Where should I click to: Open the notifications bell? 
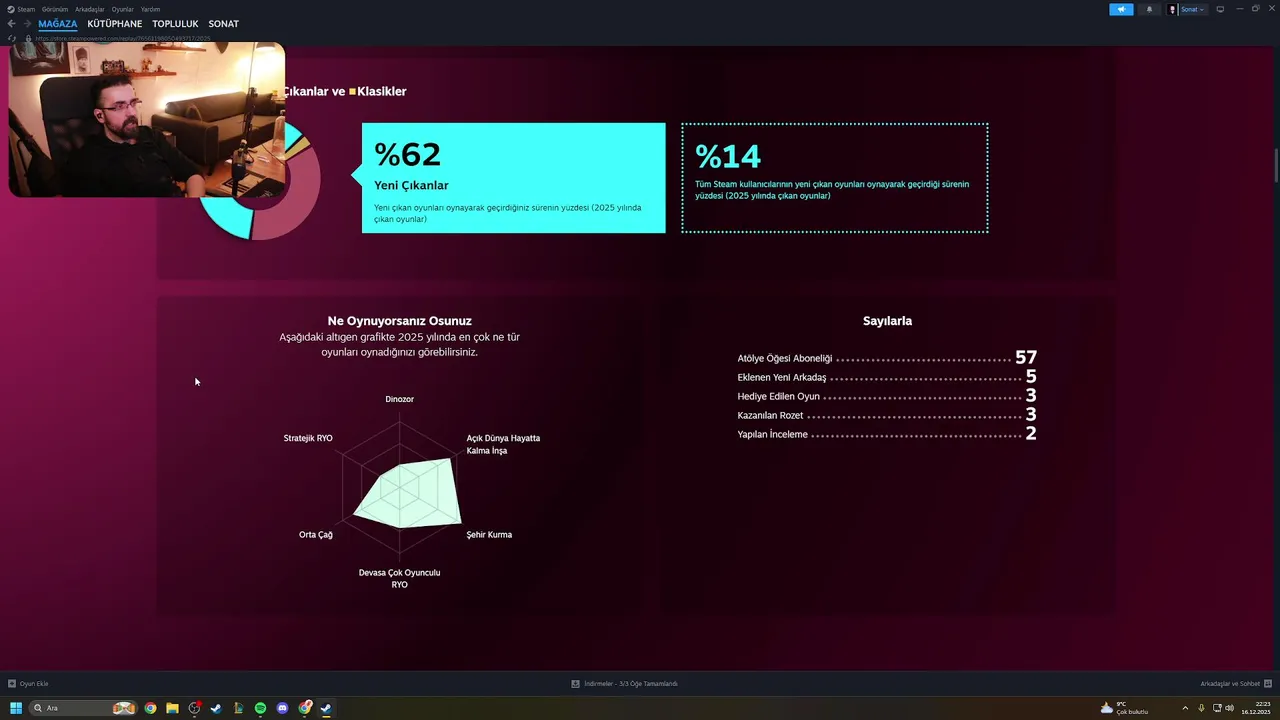tap(1149, 9)
